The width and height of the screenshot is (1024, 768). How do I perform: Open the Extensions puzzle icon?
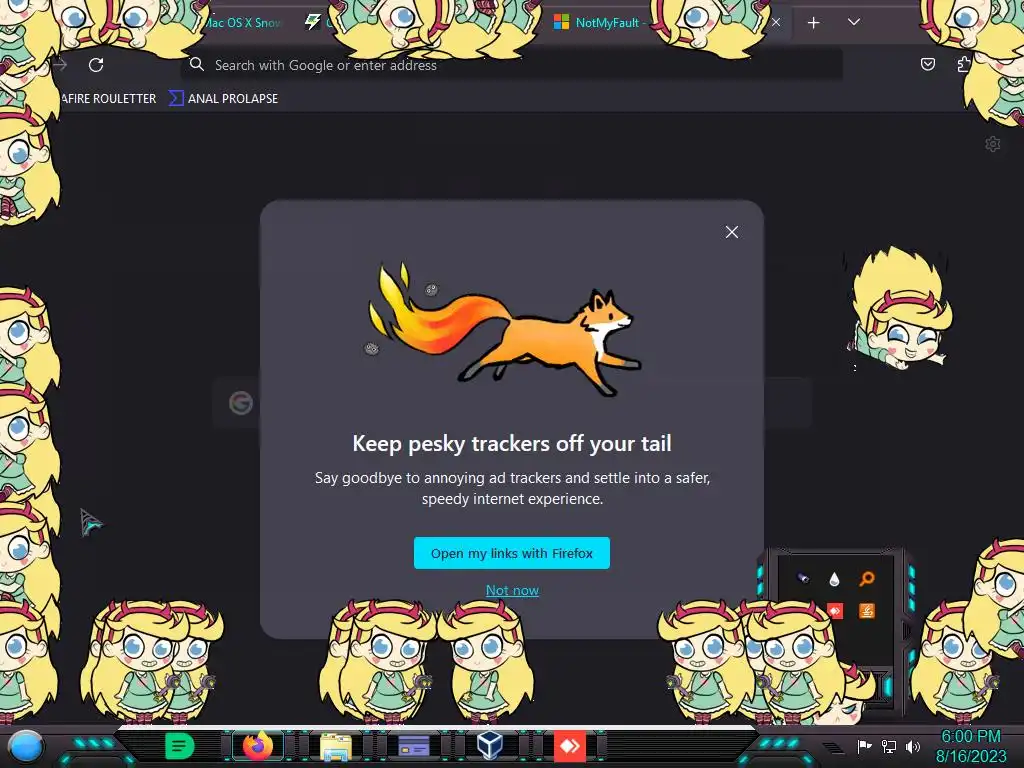coord(964,64)
